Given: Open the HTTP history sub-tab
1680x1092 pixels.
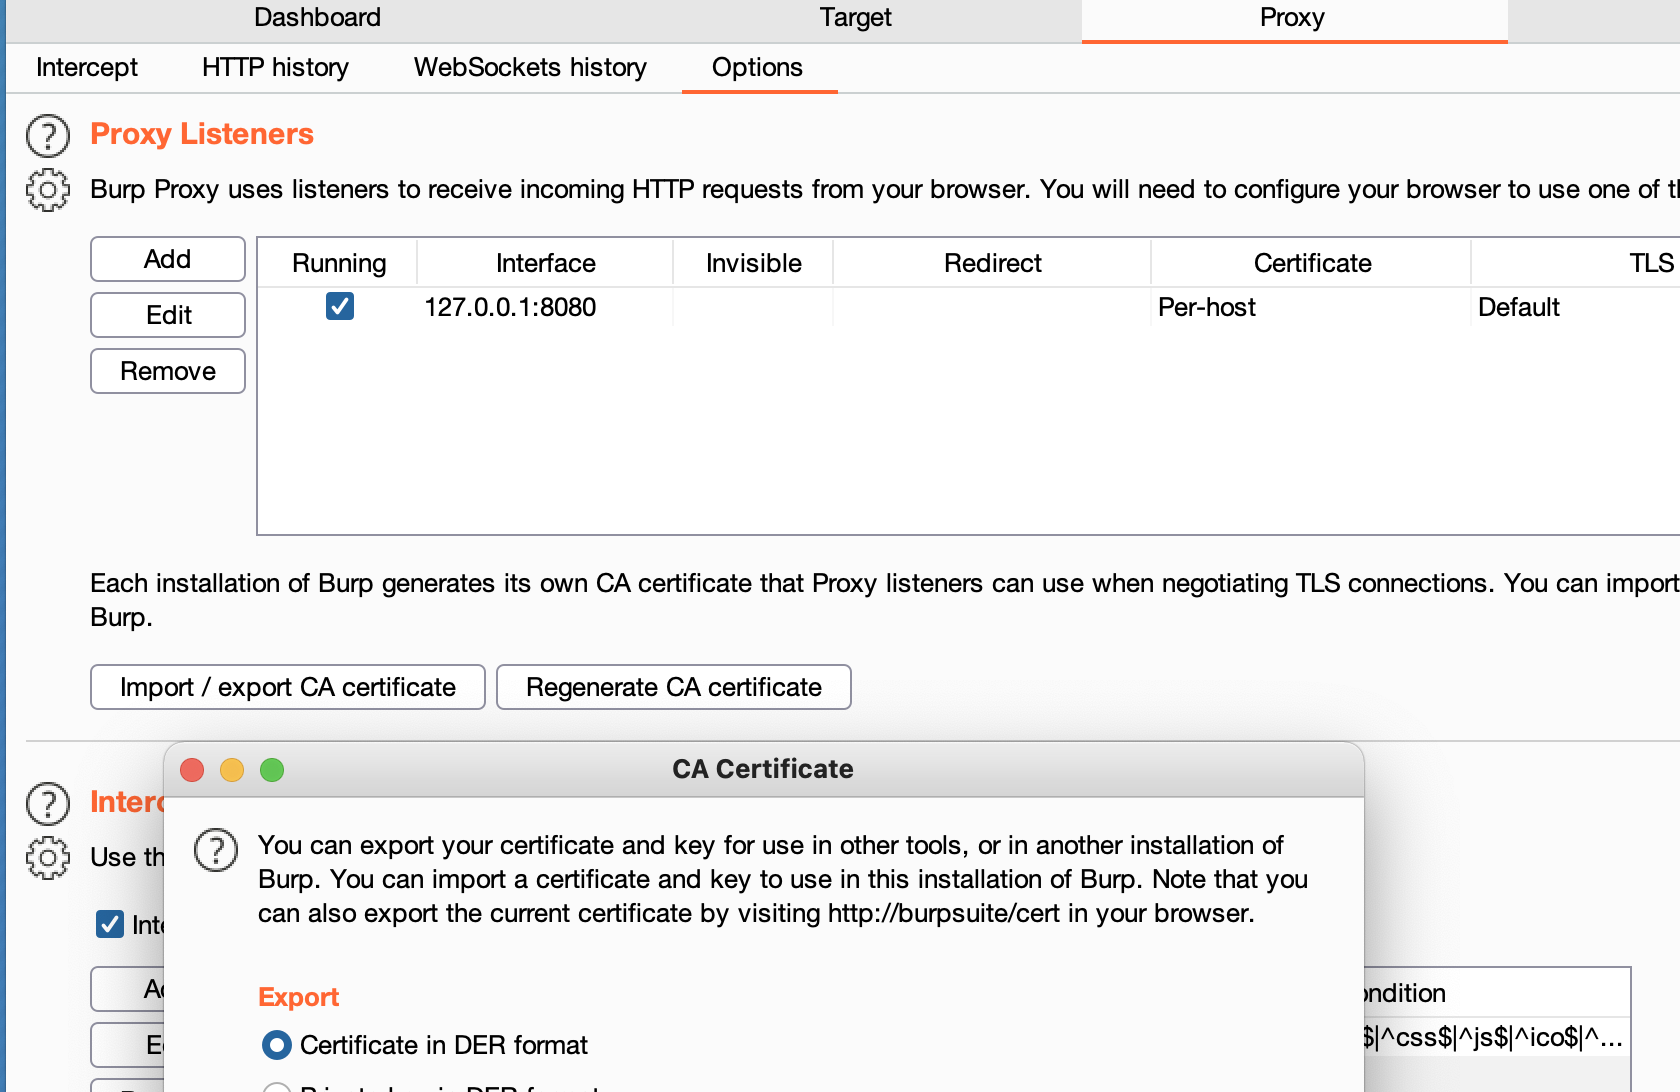Looking at the screenshot, I should click(275, 67).
